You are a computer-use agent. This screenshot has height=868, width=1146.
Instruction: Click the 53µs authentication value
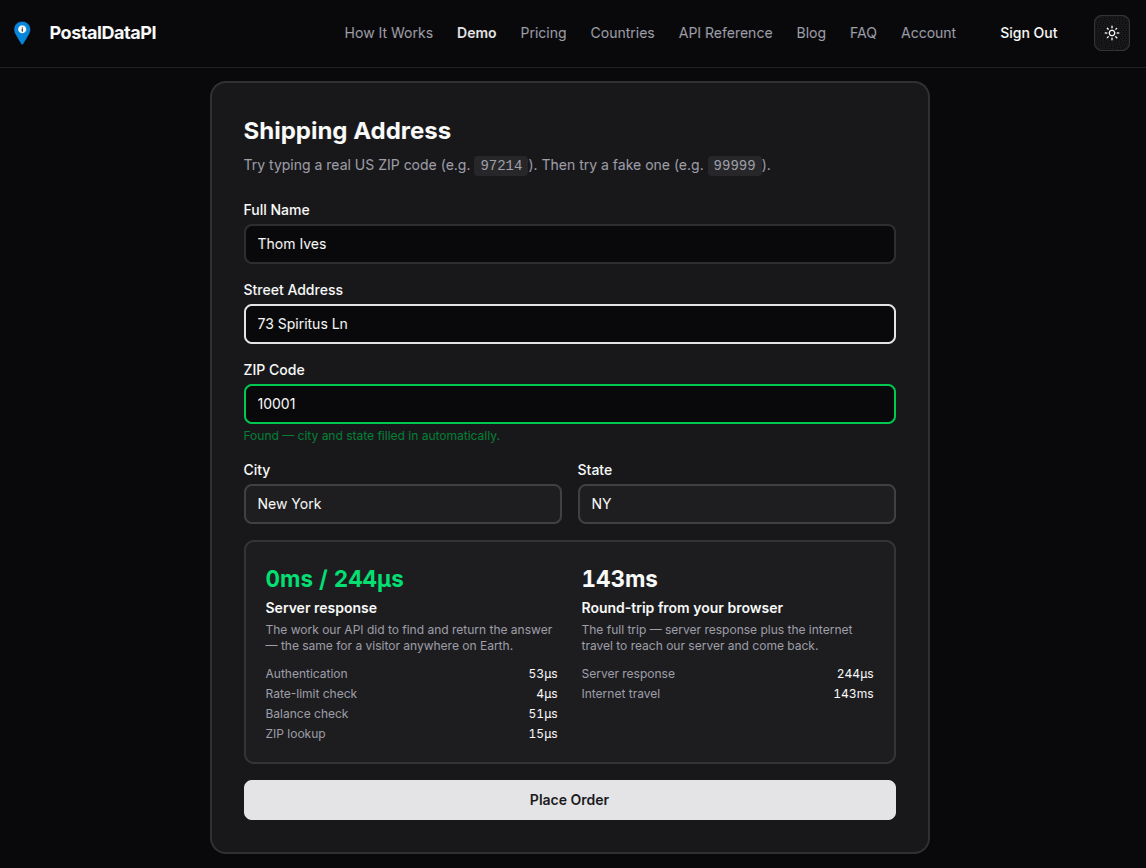point(543,674)
